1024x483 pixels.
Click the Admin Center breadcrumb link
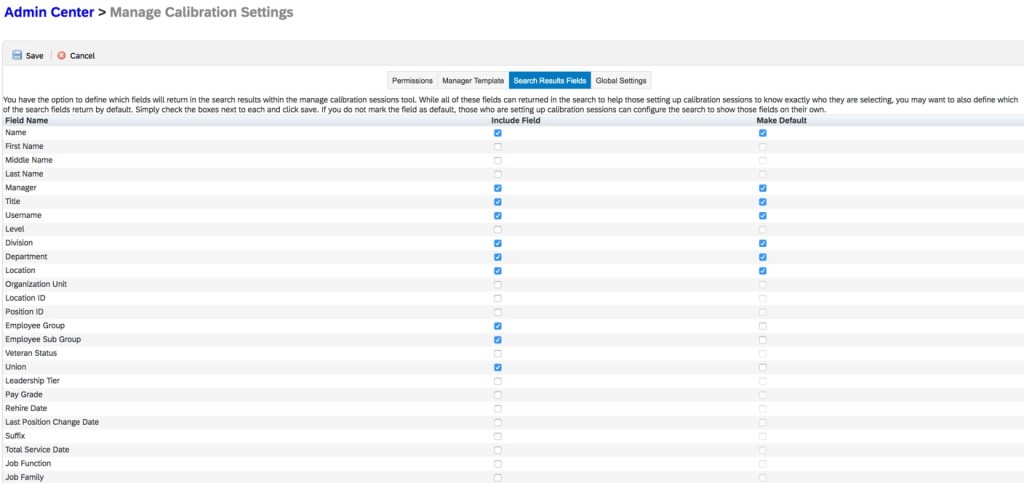49,13
